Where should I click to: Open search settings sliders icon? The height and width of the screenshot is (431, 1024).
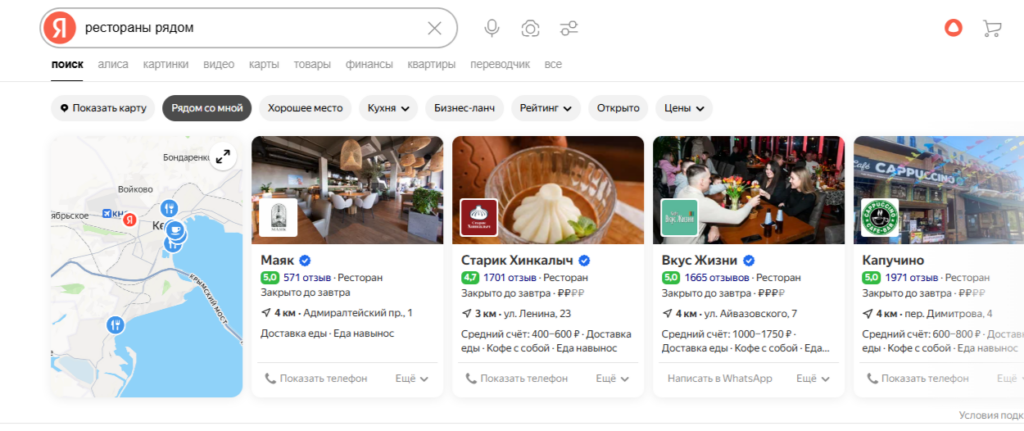[570, 28]
